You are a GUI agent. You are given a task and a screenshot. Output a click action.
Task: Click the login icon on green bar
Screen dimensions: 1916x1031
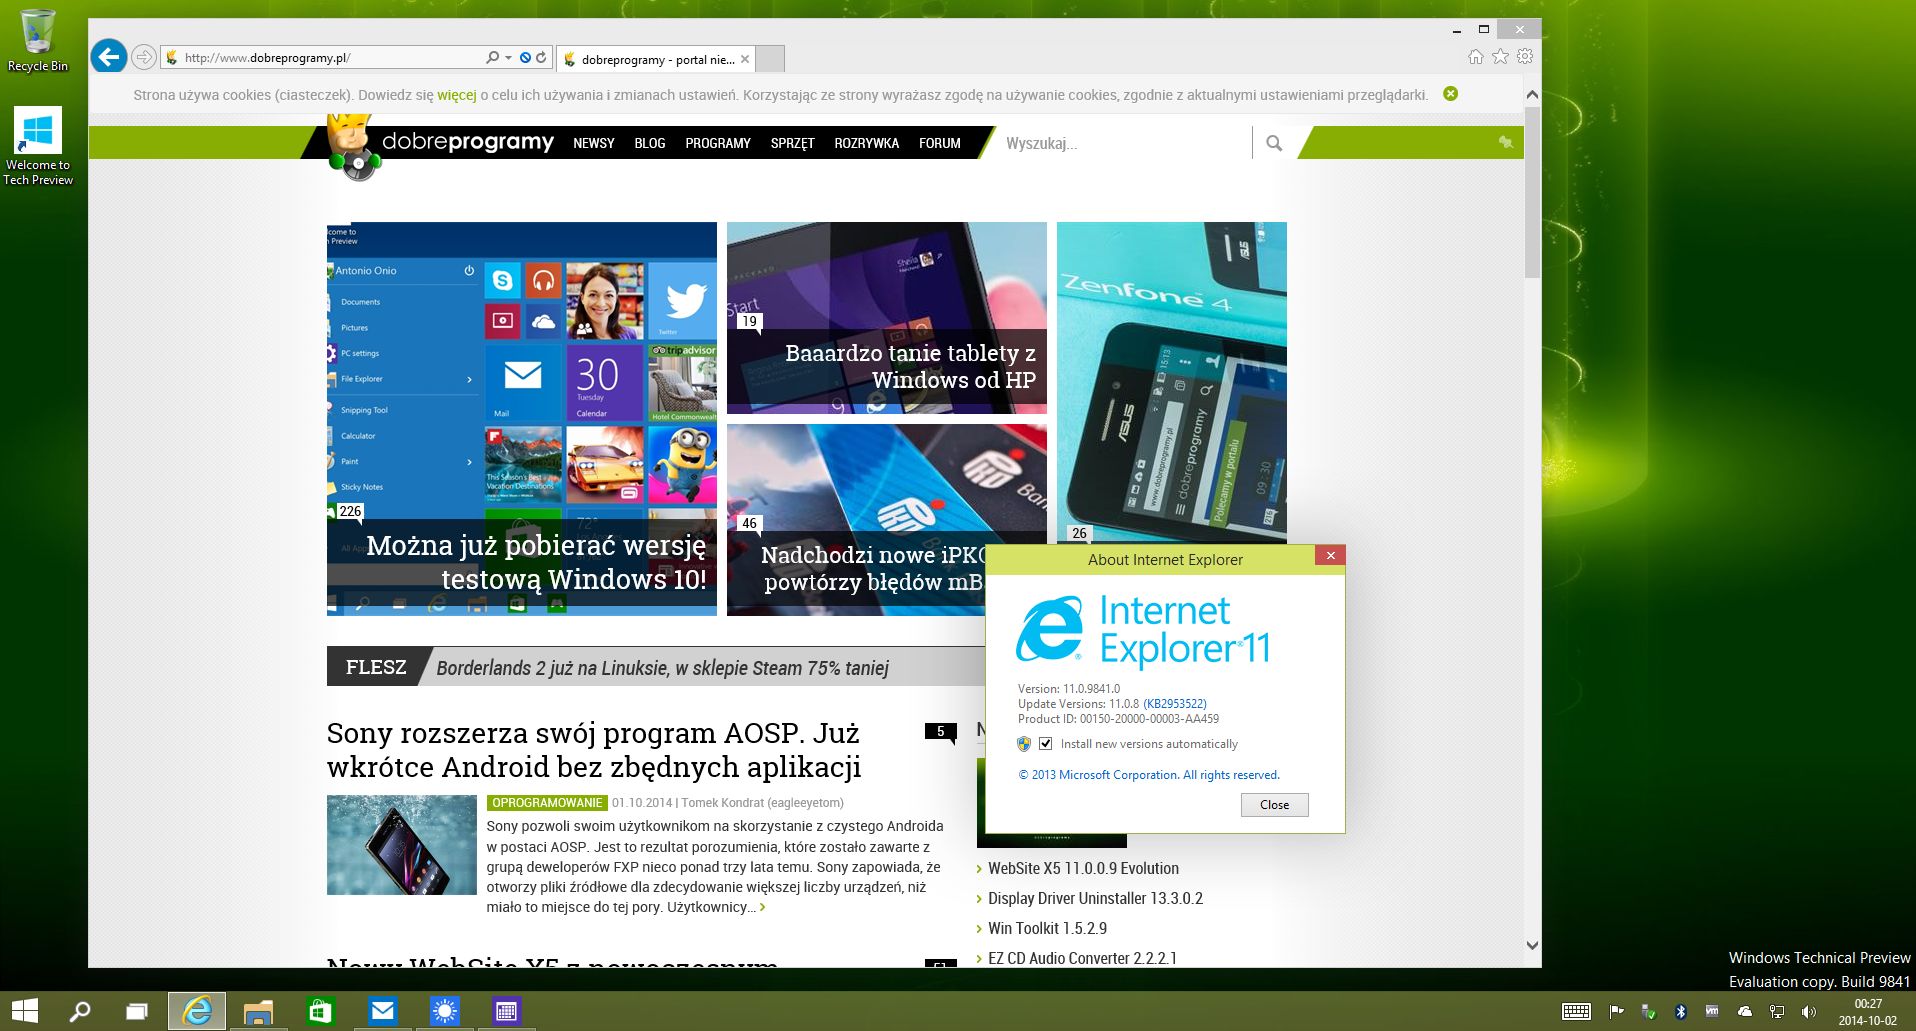[x=1505, y=143]
